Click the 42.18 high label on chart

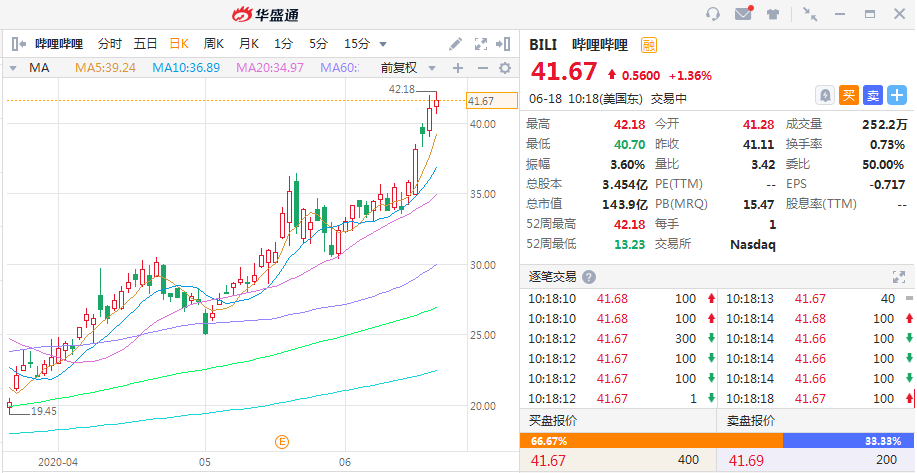401,89
